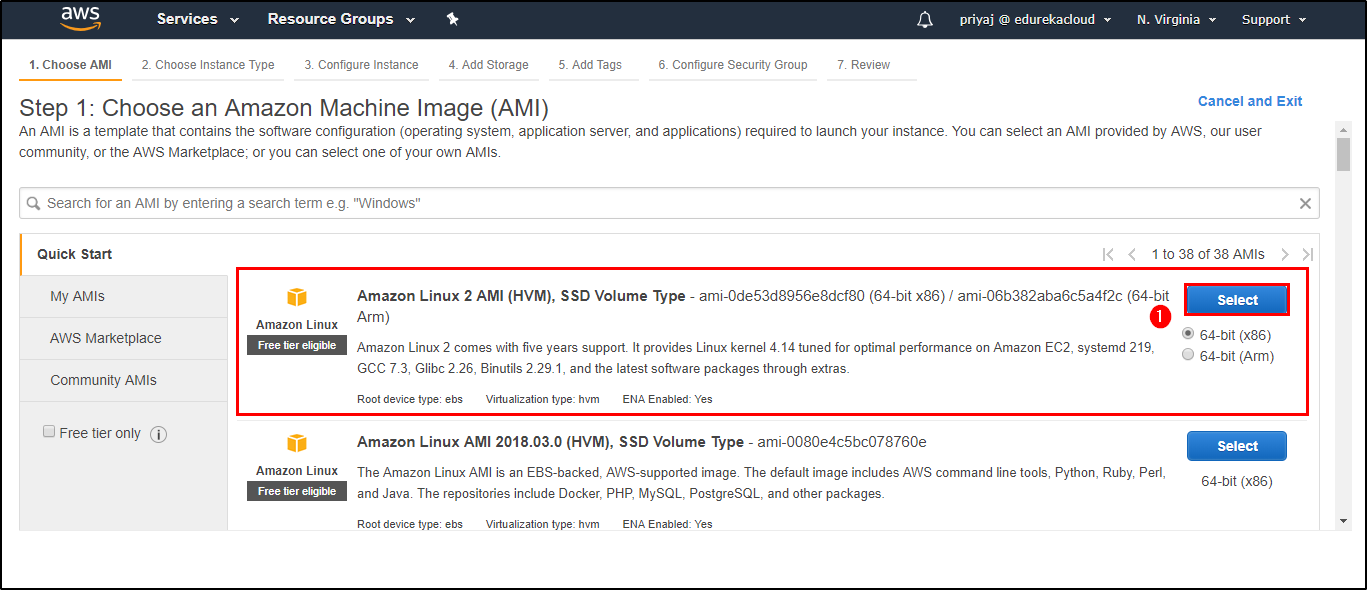Switch to the 2. Choose Instance Type tab
This screenshot has height=590, width=1367.
(x=208, y=65)
